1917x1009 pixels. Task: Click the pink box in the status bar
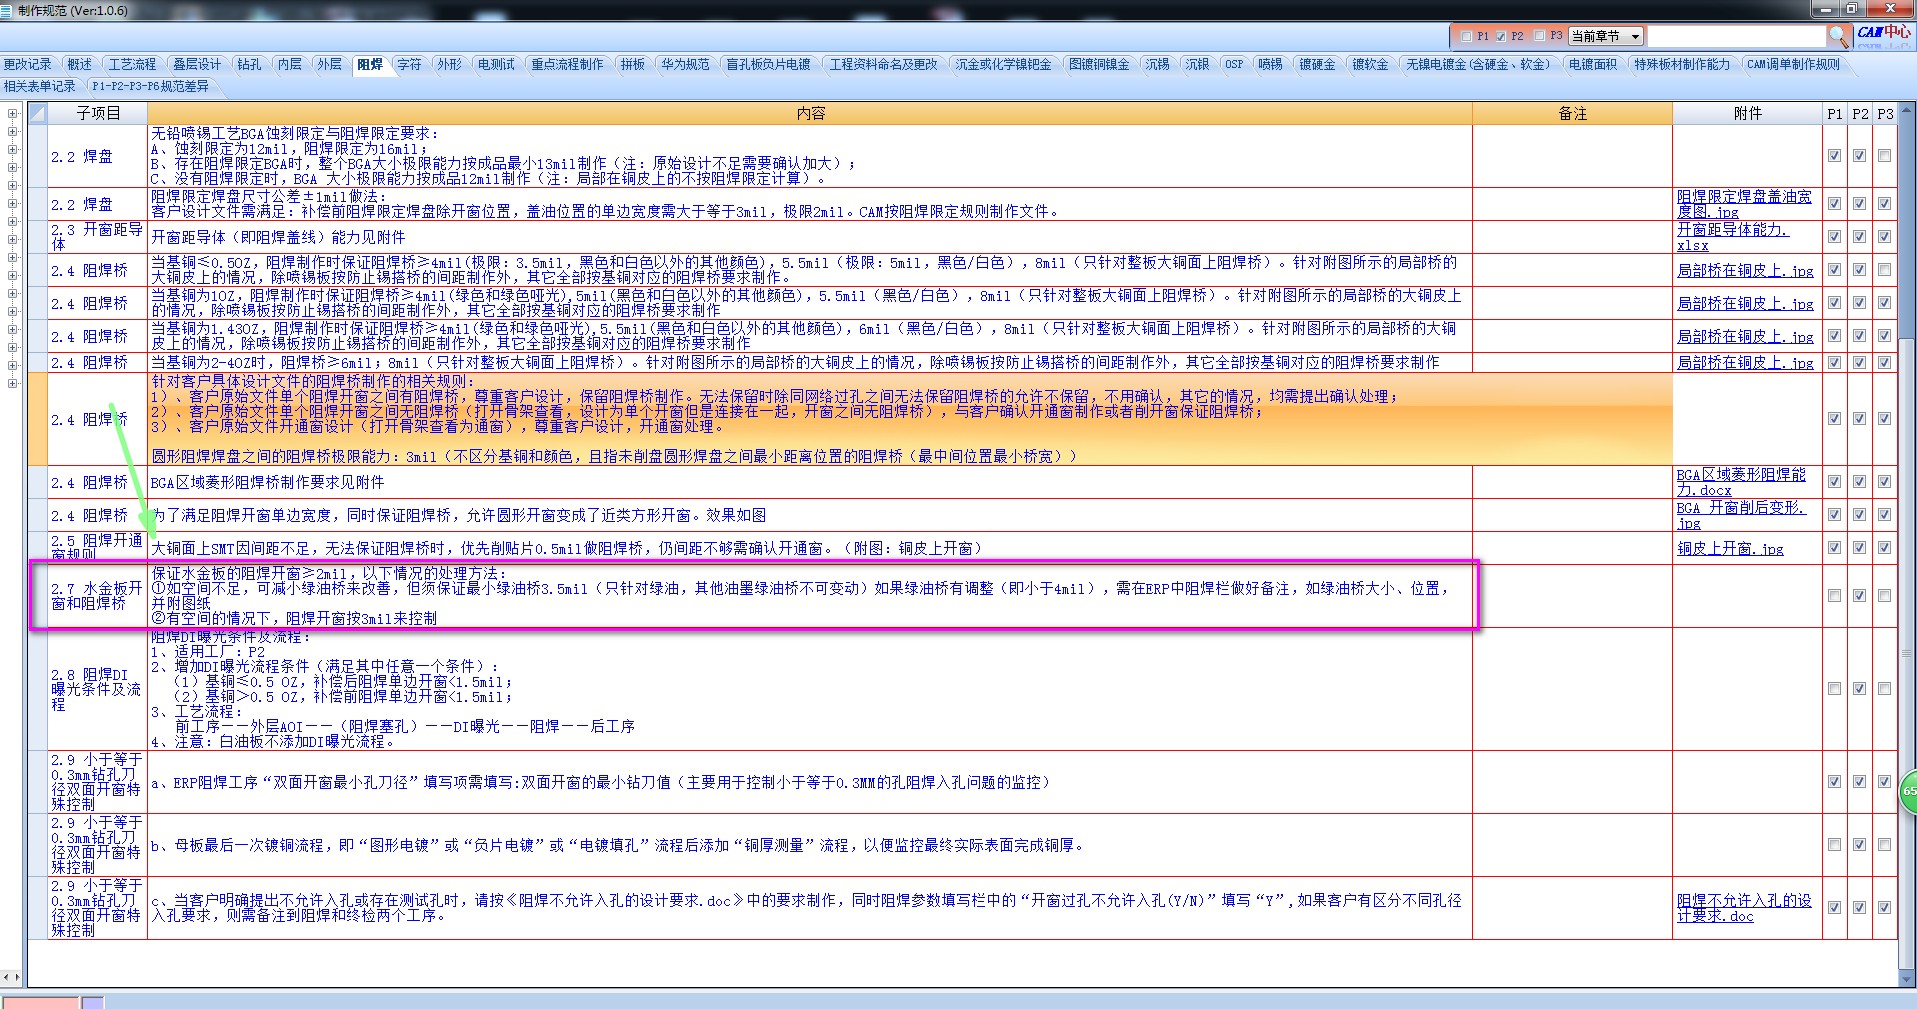click(x=40, y=1002)
